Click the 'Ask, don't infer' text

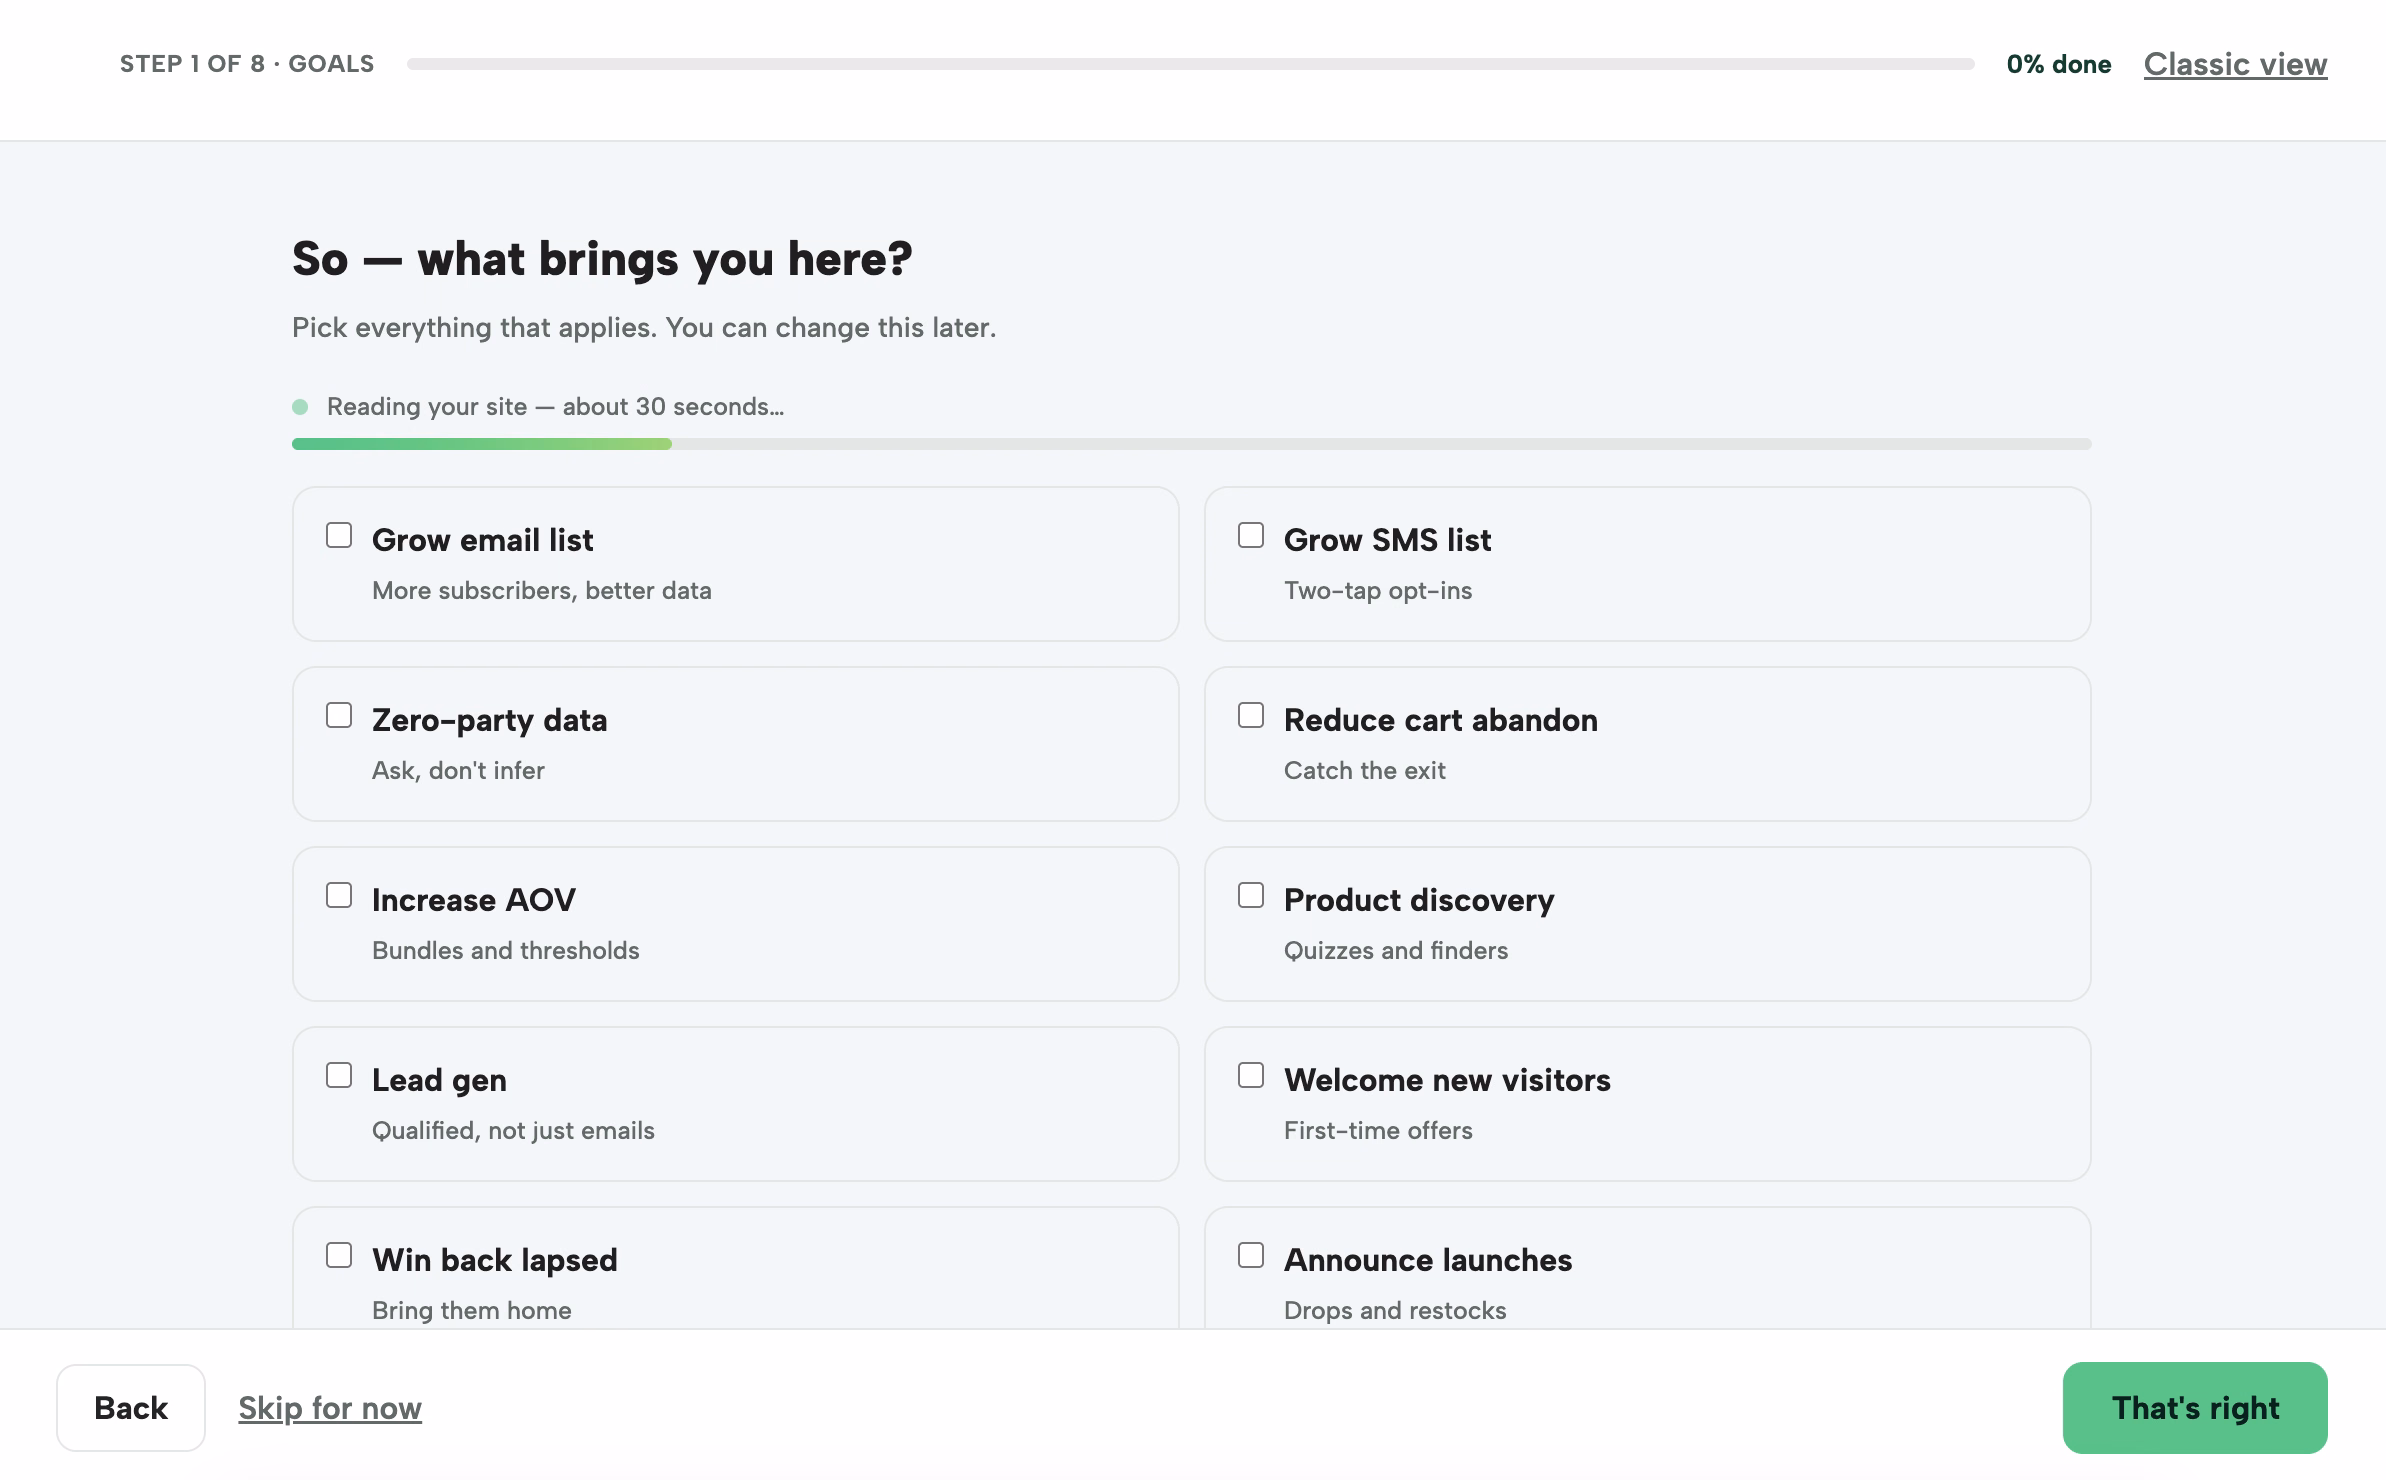tap(458, 771)
